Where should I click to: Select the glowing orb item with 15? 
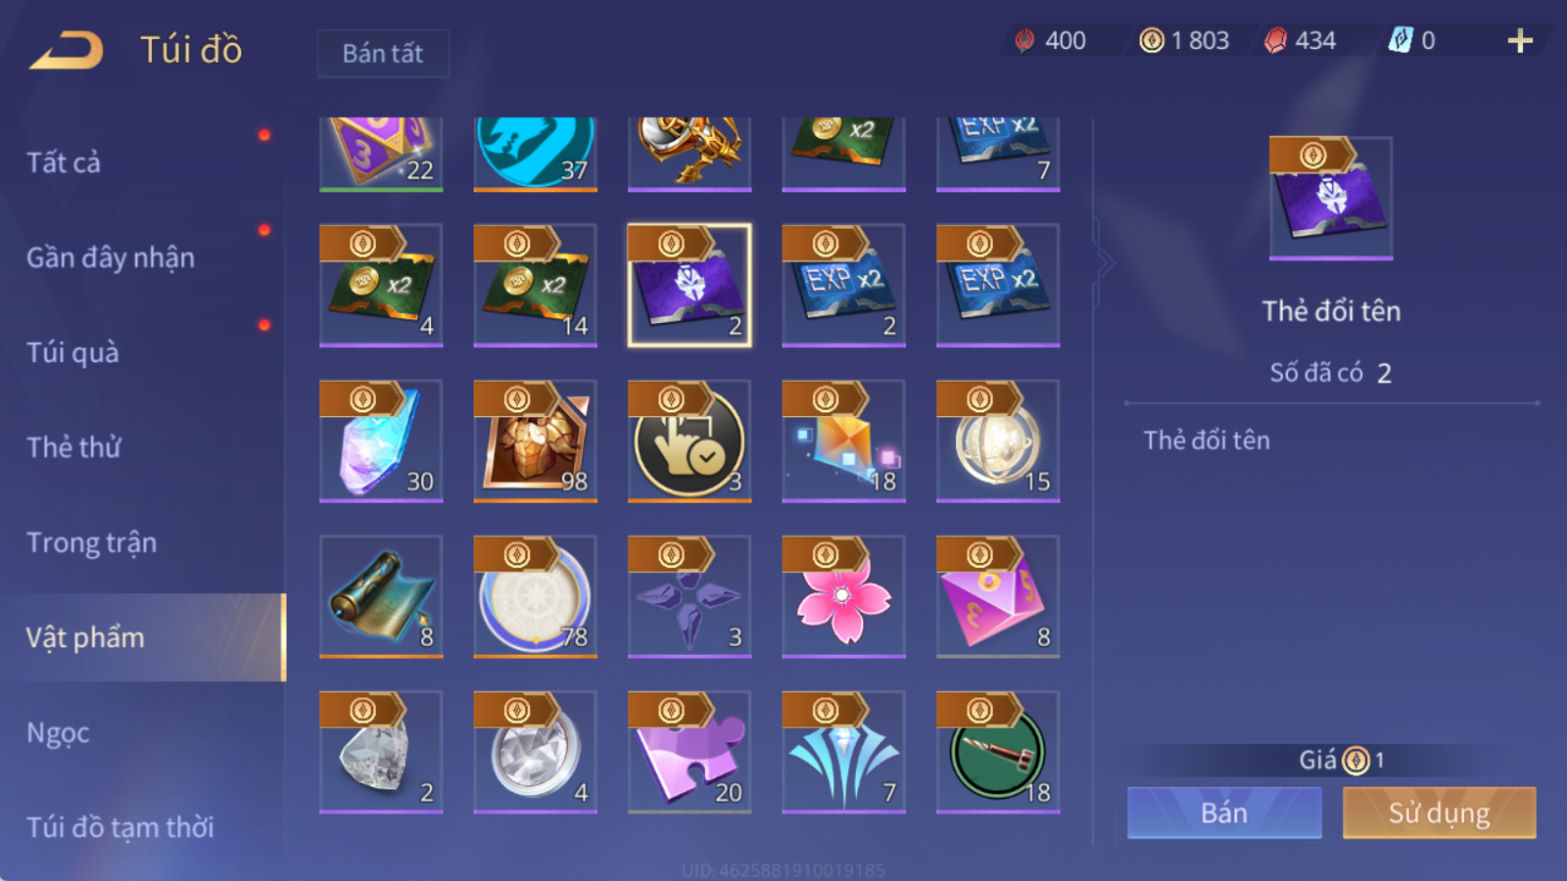(x=997, y=441)
